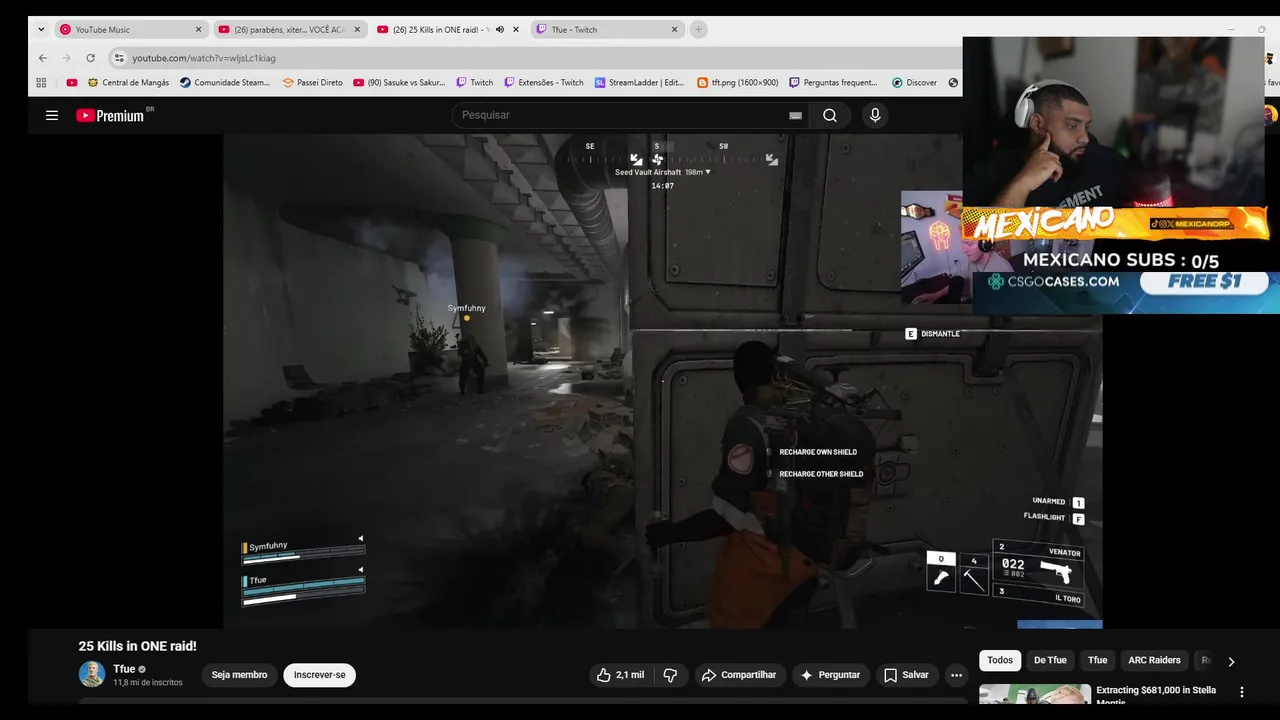The width and height of the screenshot is (1280, 720).
Task: Open the Twitch bookmark
Action: (474, 83)
